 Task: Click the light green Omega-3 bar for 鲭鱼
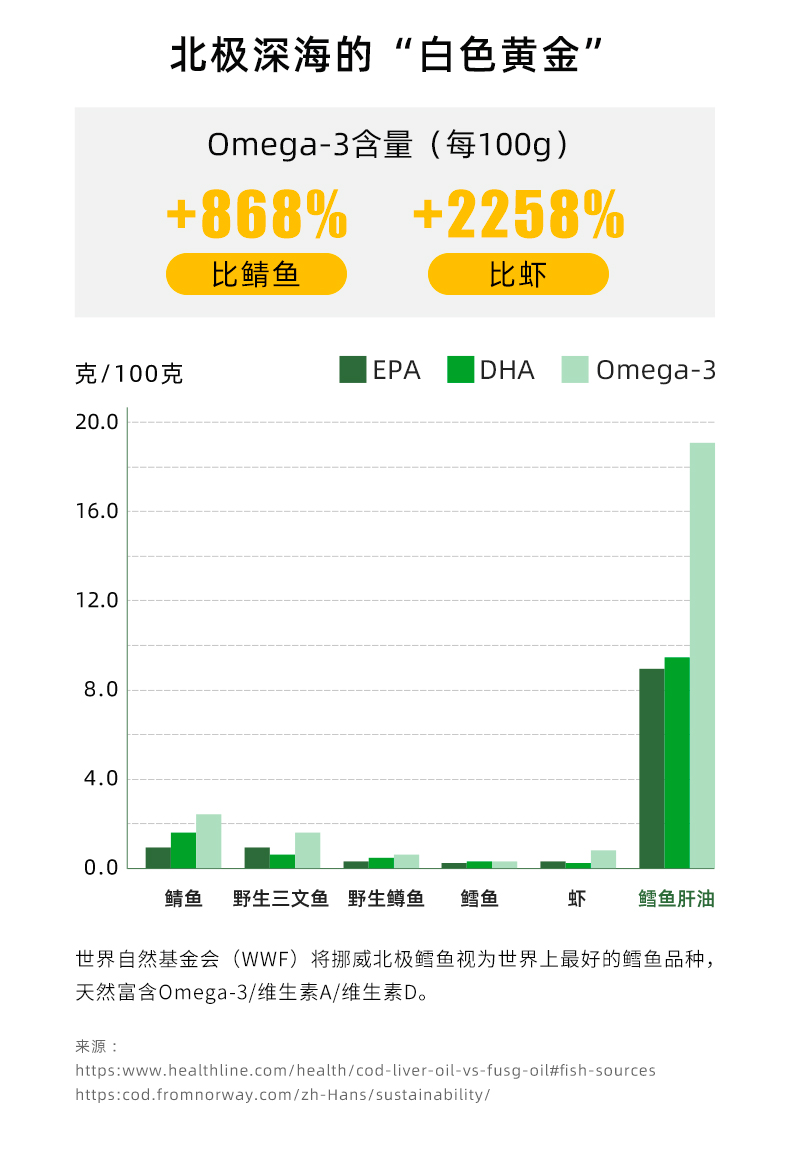pos(208,841)
